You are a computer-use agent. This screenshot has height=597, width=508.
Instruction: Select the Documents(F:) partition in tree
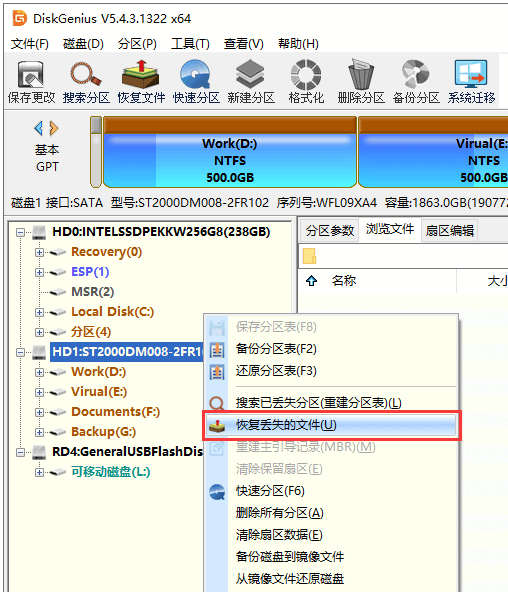115,412
